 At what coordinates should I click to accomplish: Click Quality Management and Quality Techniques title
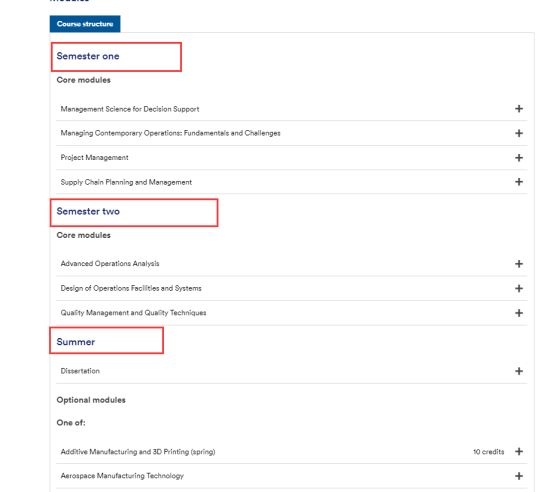coord(133,313)
